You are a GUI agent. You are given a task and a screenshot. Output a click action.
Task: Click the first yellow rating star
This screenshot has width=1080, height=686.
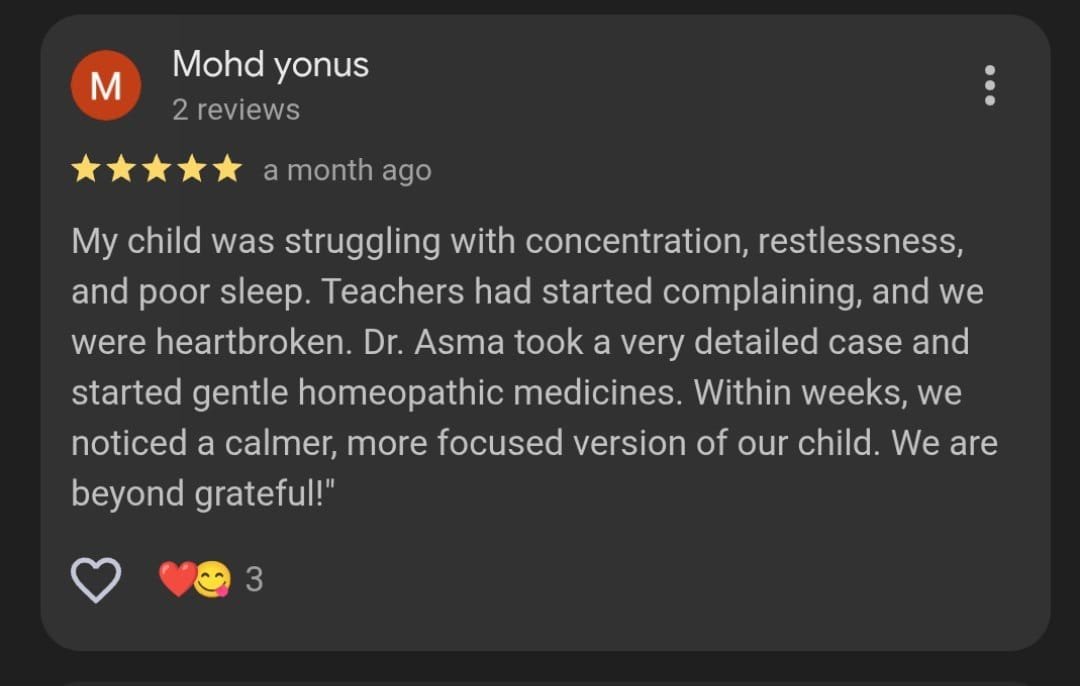tap(86, 170)
